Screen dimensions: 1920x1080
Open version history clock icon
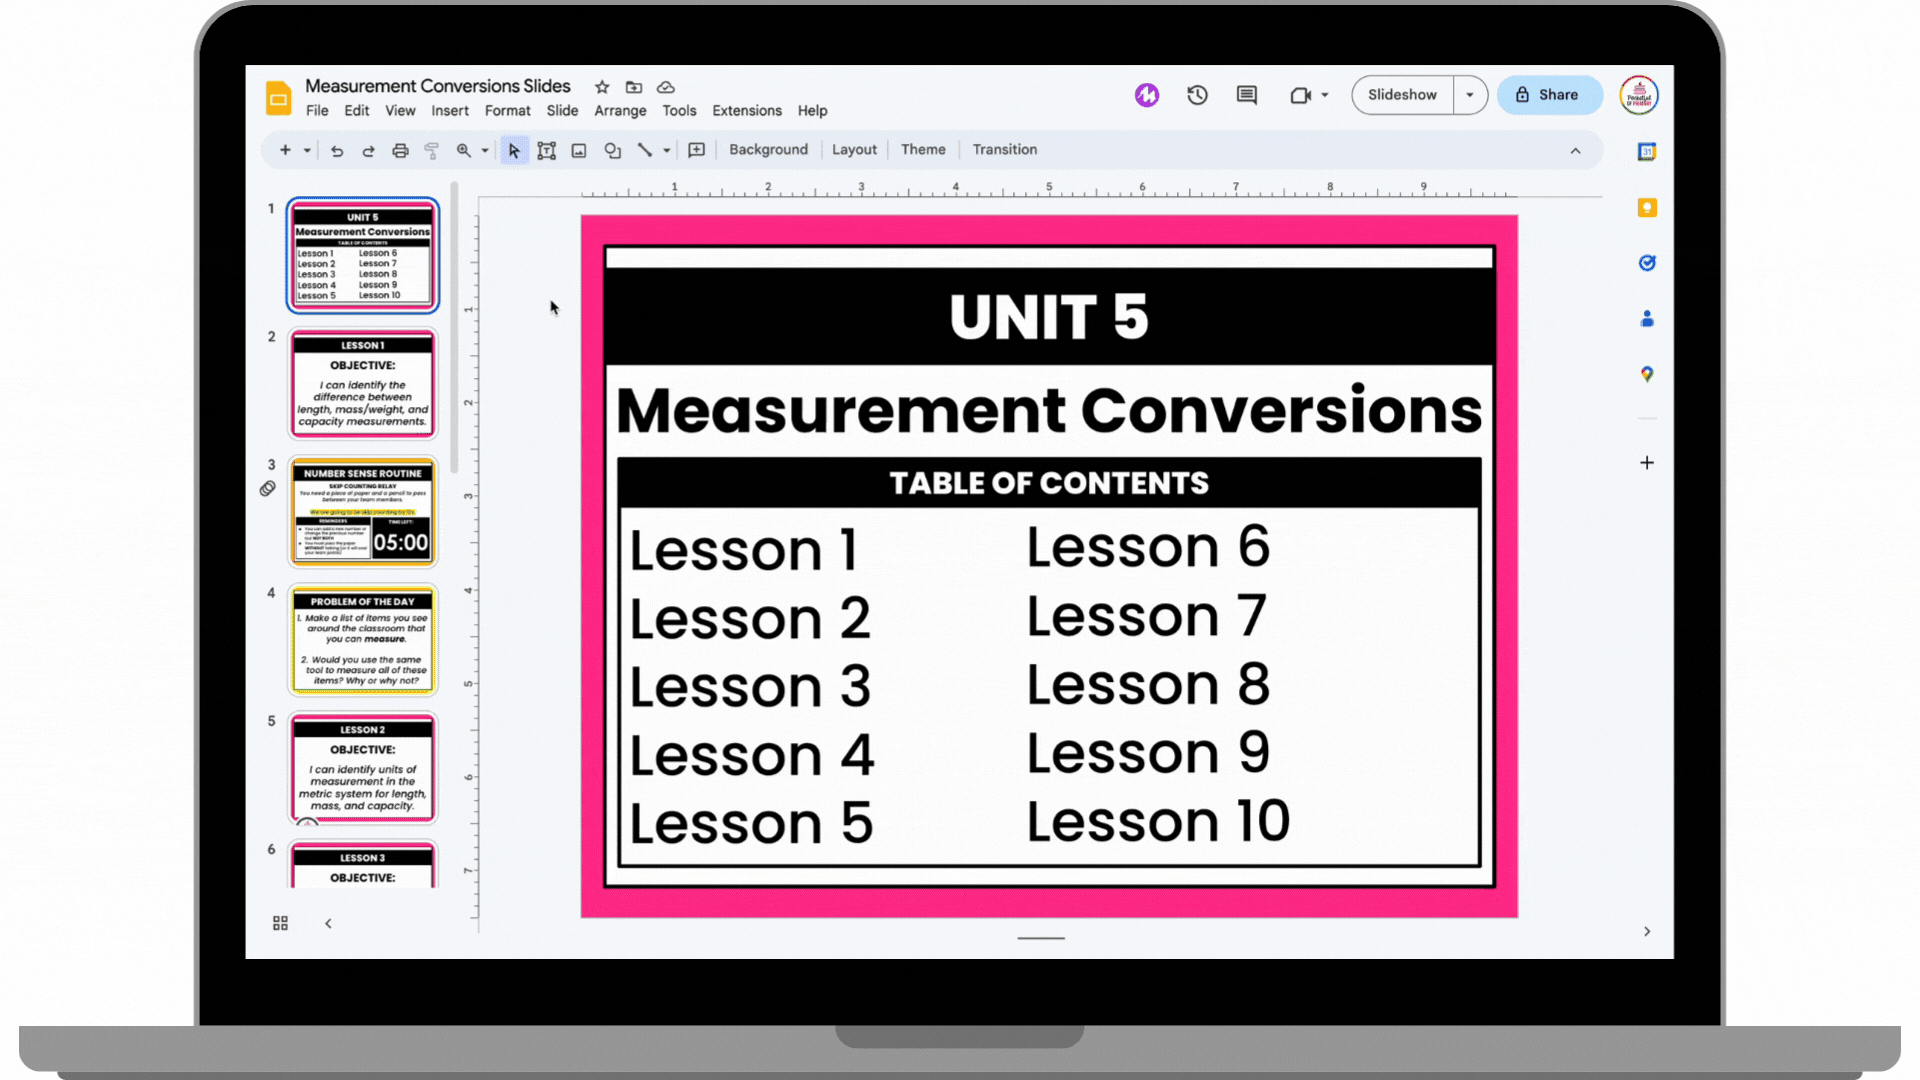coord(1197,95)
